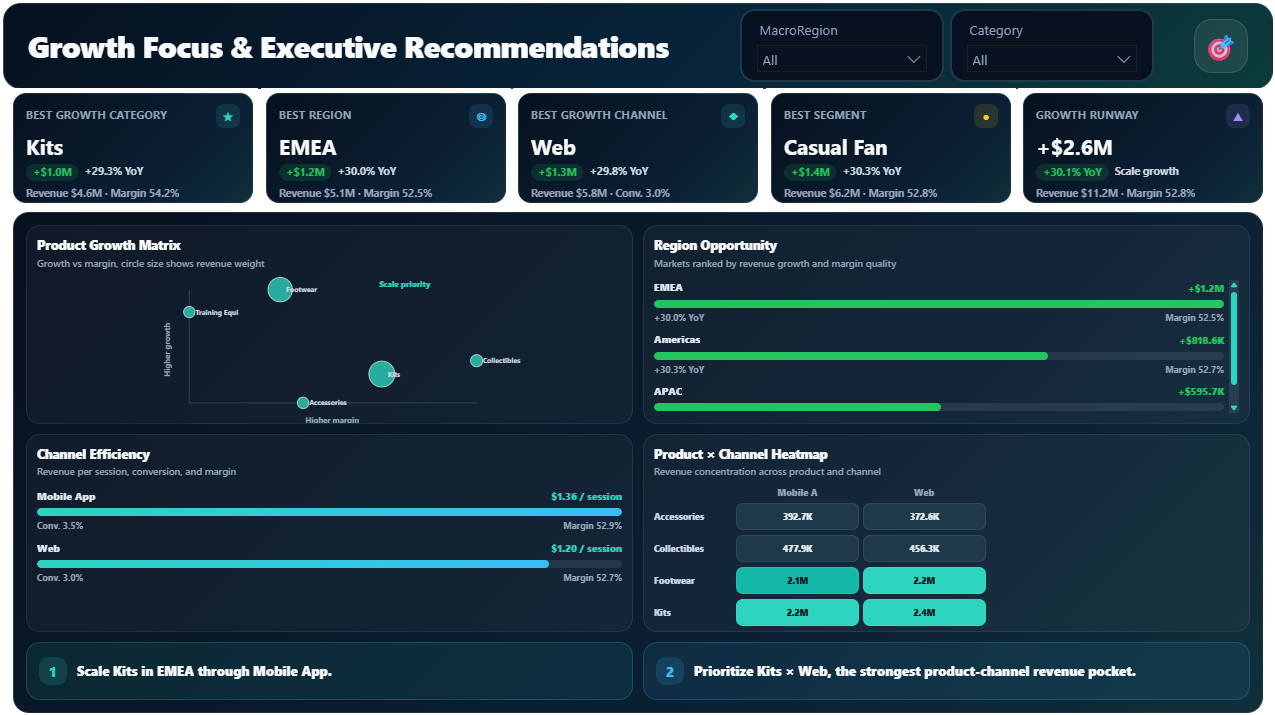
Task: Click Prioritize Kits × Web recommendation text
Action: pyautogui.click(x=915, y=671)
